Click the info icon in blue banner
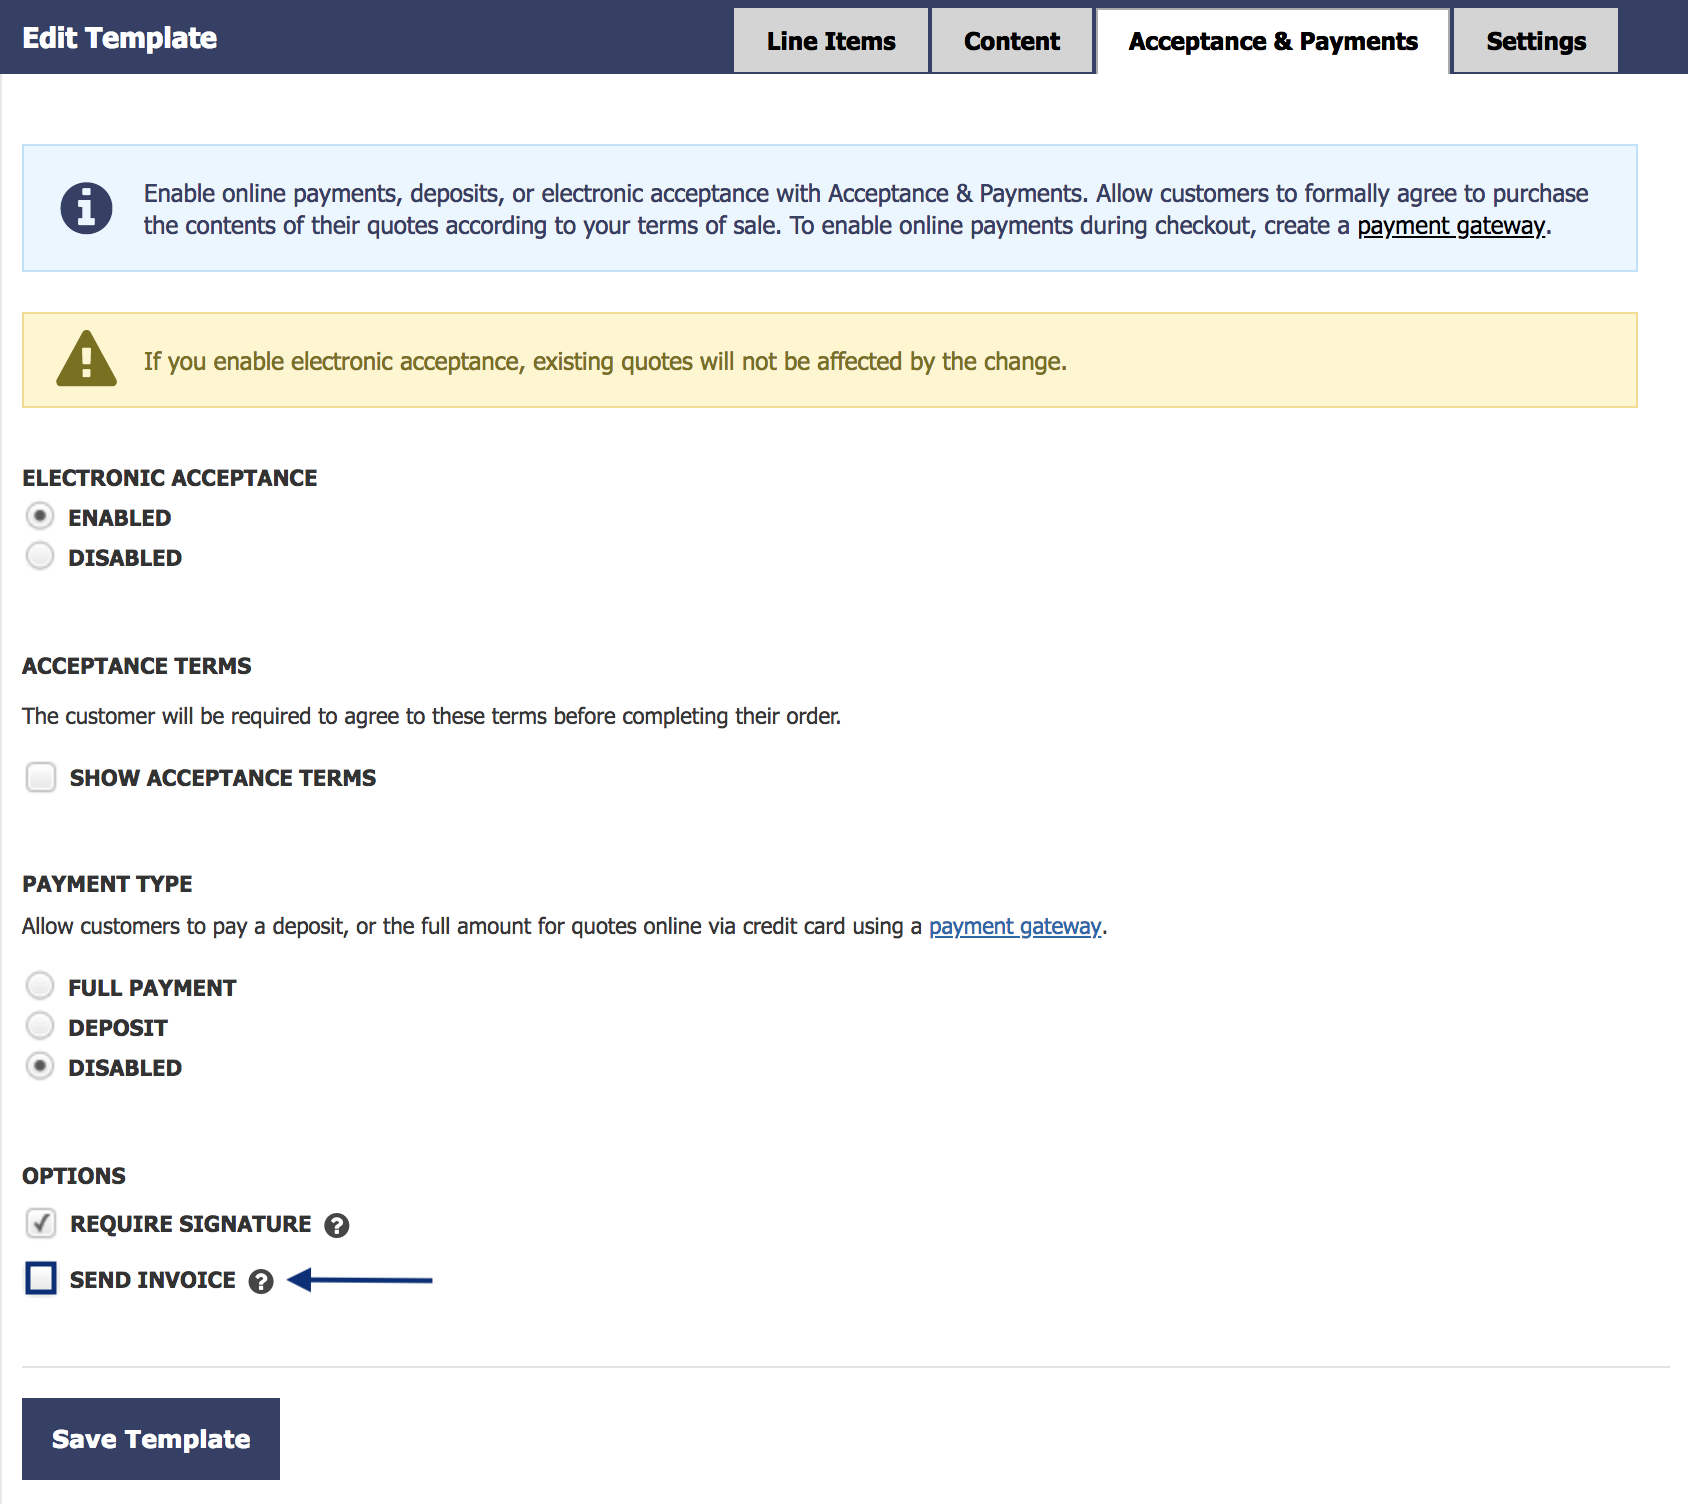Image resolution: width=1688 pixels, height=1504 pixels. (x=86, y=209)
